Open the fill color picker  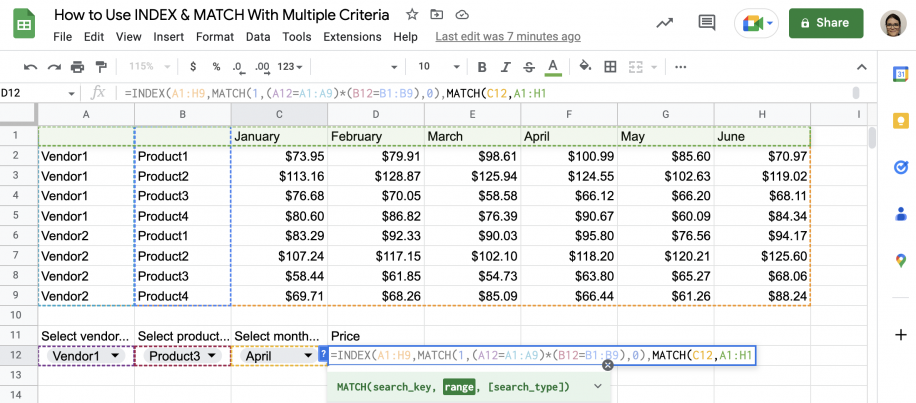pos(585,67)
